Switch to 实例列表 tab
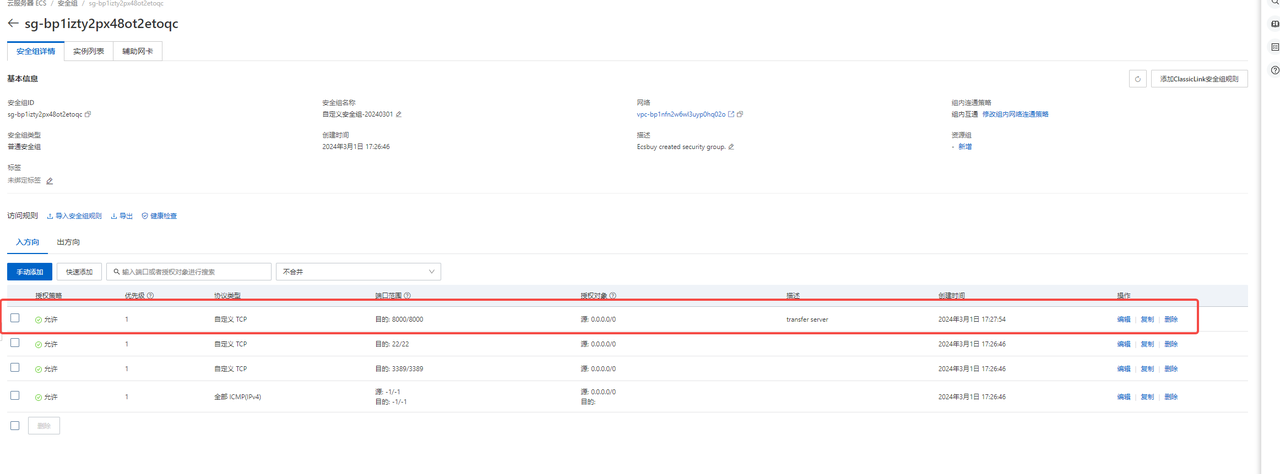This screenshot has height=474, width=1280. pos(88,51)
